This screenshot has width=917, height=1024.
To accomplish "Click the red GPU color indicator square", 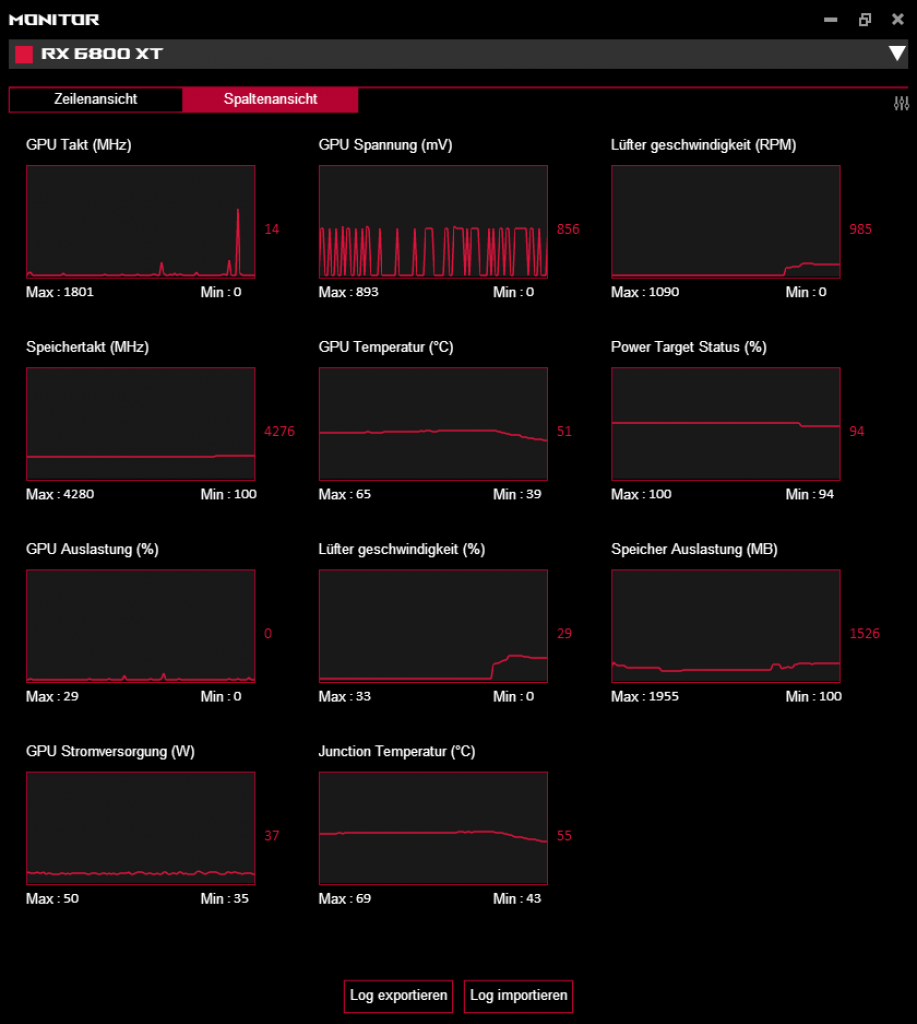I will click(24, 54).
